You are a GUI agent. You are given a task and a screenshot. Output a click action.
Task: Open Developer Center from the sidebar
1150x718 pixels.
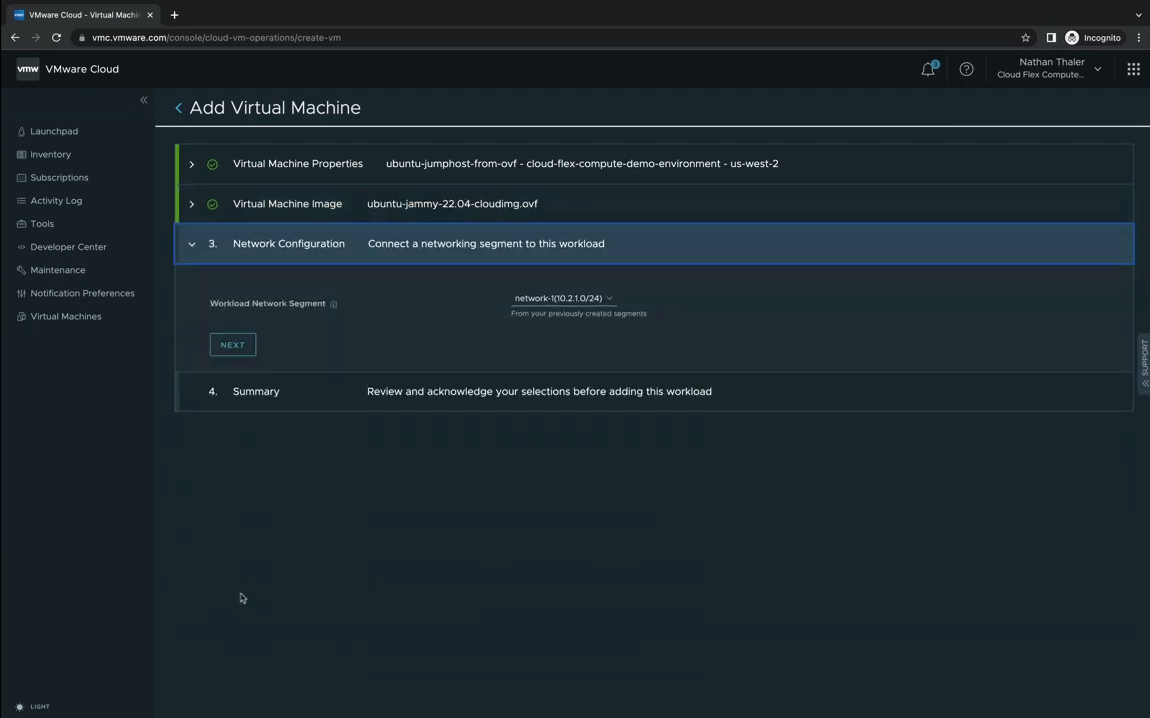(x=68, y=247)
